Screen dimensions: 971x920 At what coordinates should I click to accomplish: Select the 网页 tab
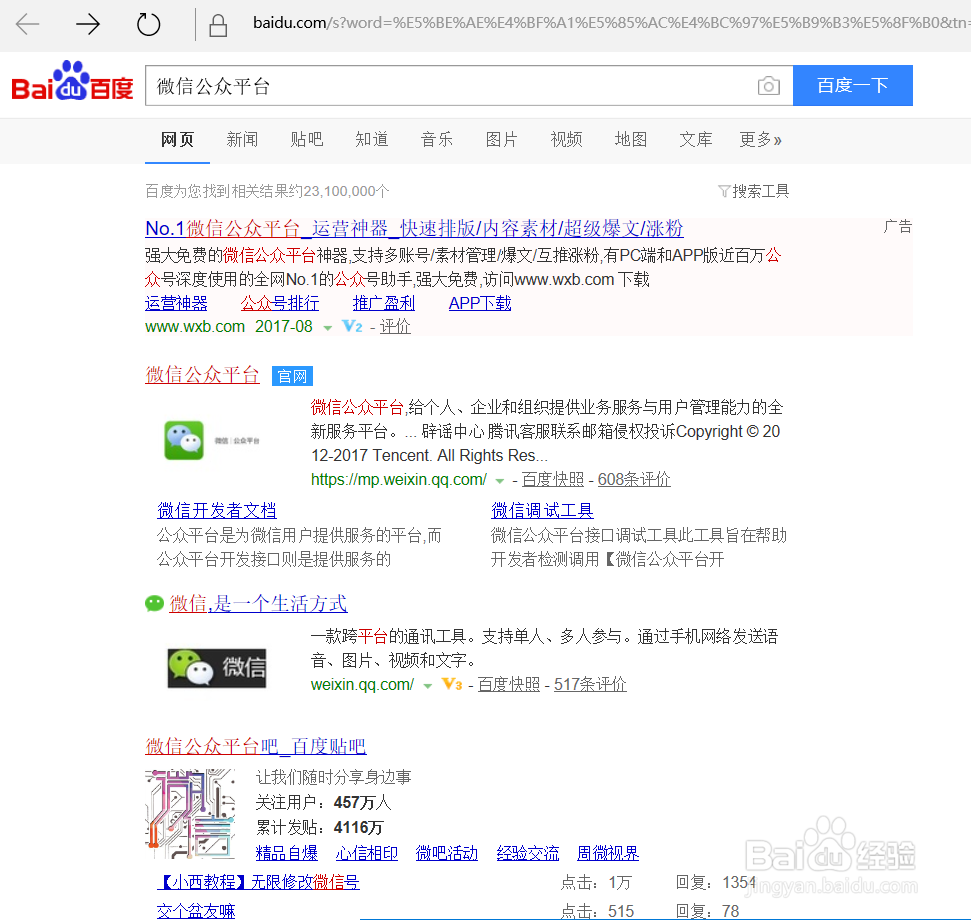177,139
